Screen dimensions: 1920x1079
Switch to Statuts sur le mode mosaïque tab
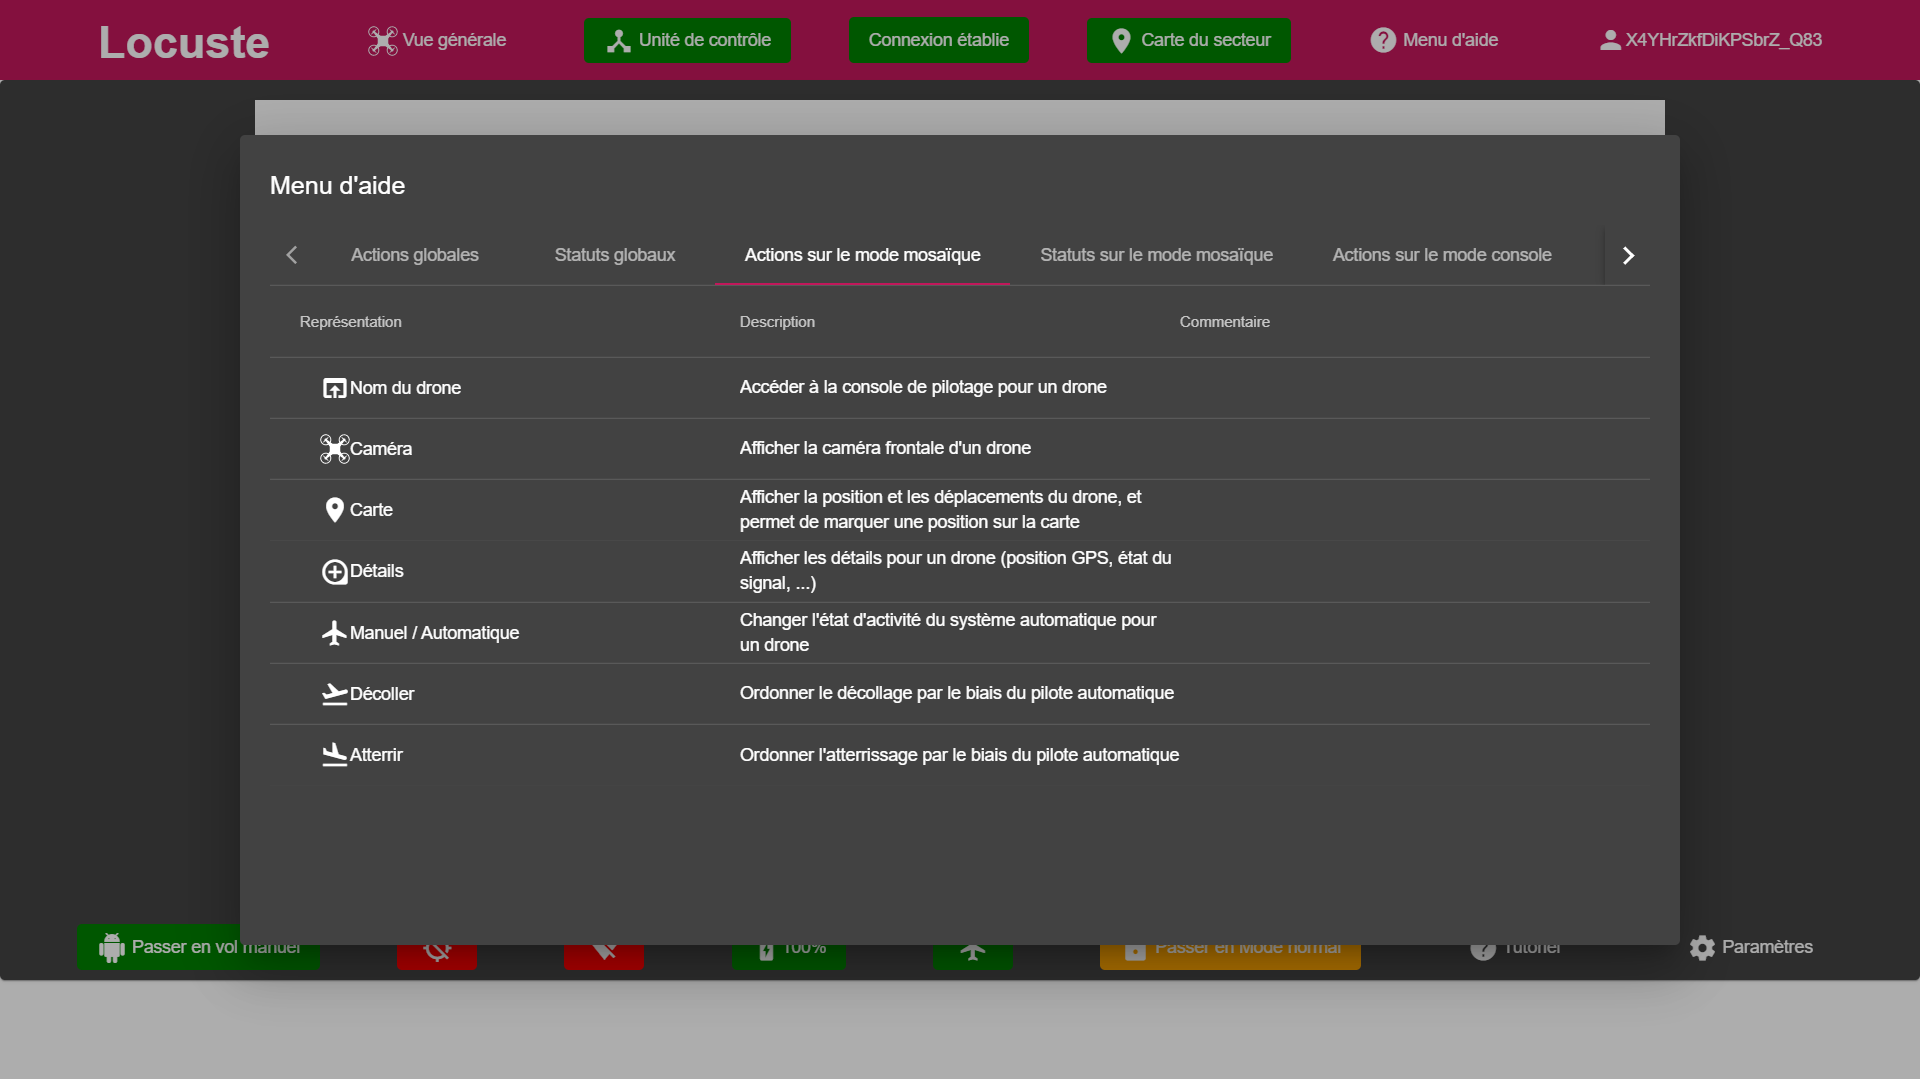[1156, 255]
